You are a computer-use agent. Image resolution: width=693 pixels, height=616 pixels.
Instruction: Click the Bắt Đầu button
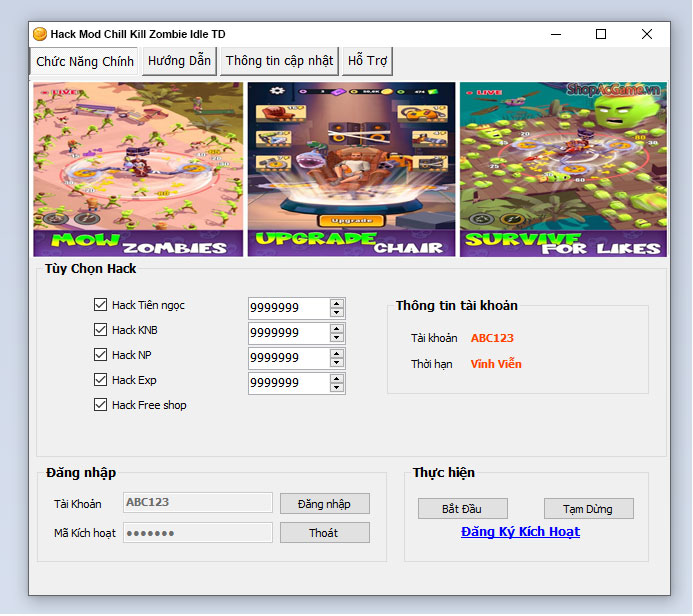click(462, 509)
